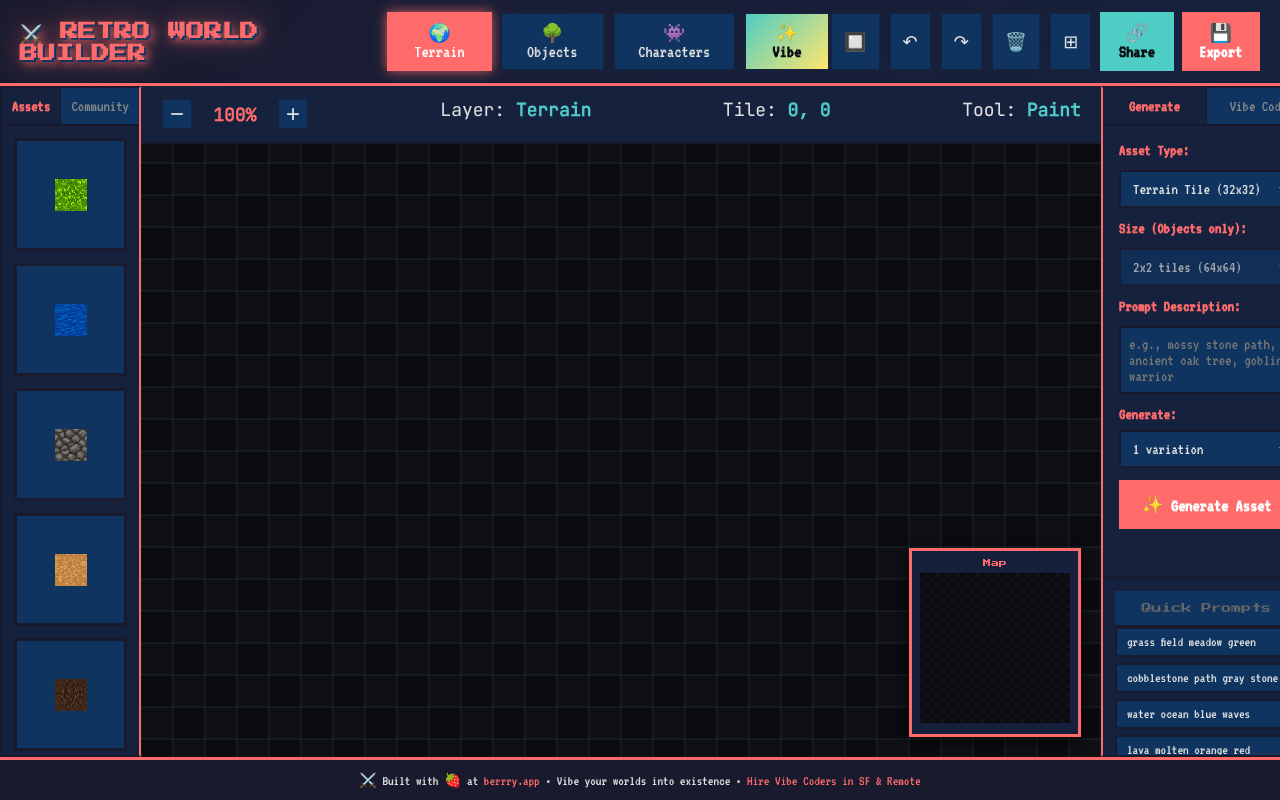The height and width of the screenshot is (800, 1280).
Task: Expand the Size (Objects only) dropdown
Action: [x=1200, y=267]
